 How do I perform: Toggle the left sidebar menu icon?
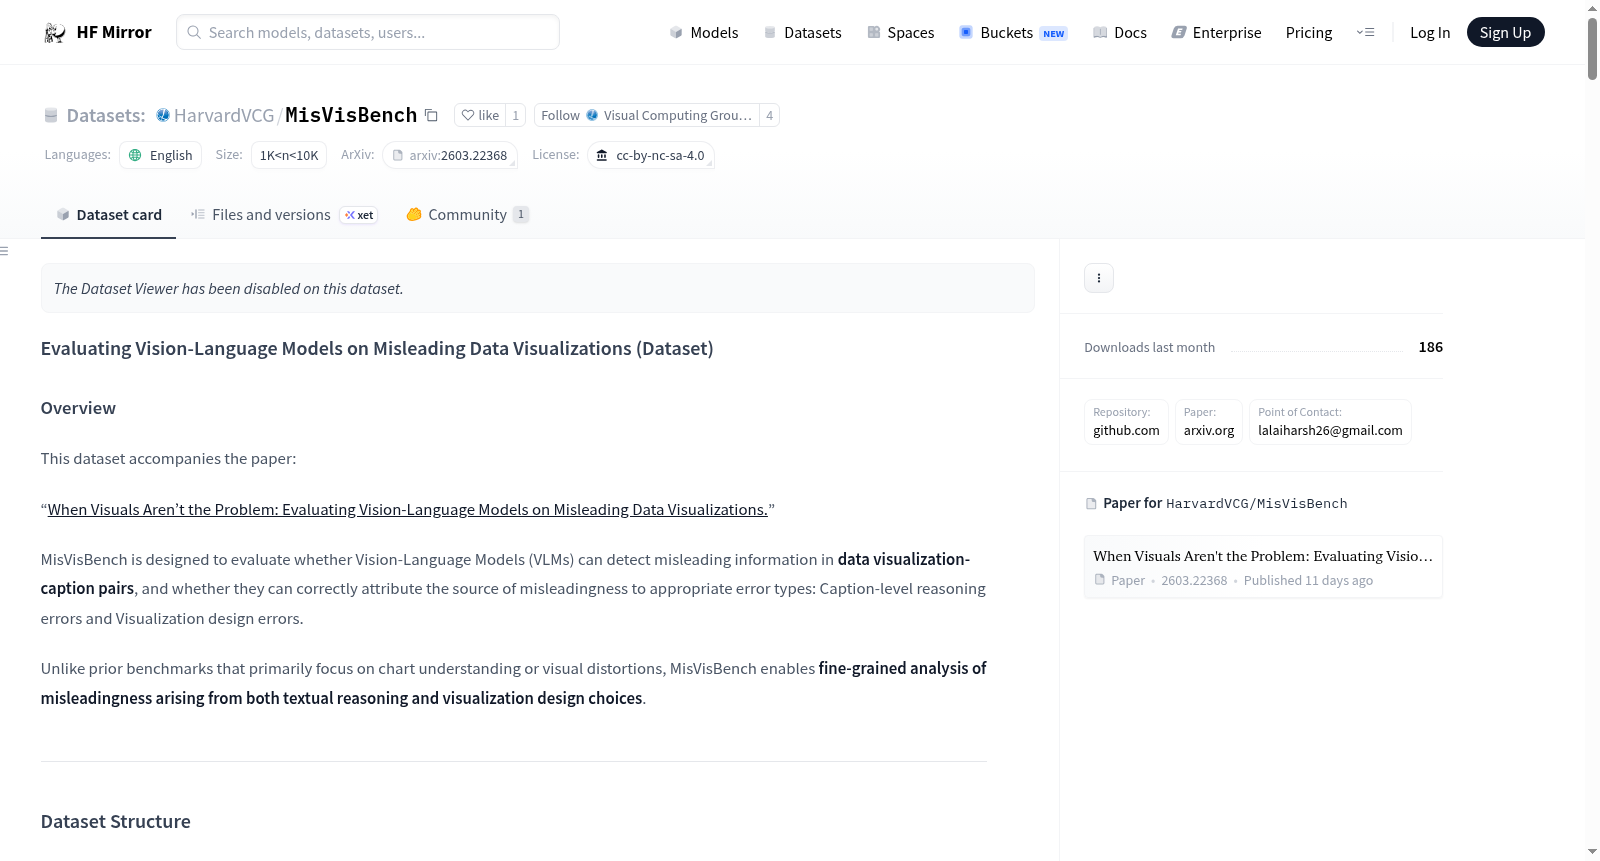5,251
